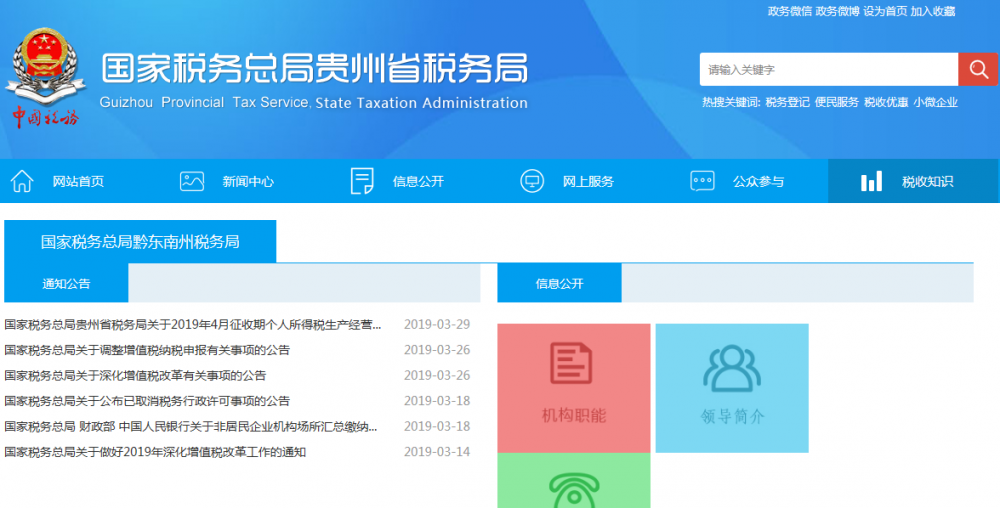Click the red search magnifier button
Viewport: 1000px width, 508px height.
[978, 69]
